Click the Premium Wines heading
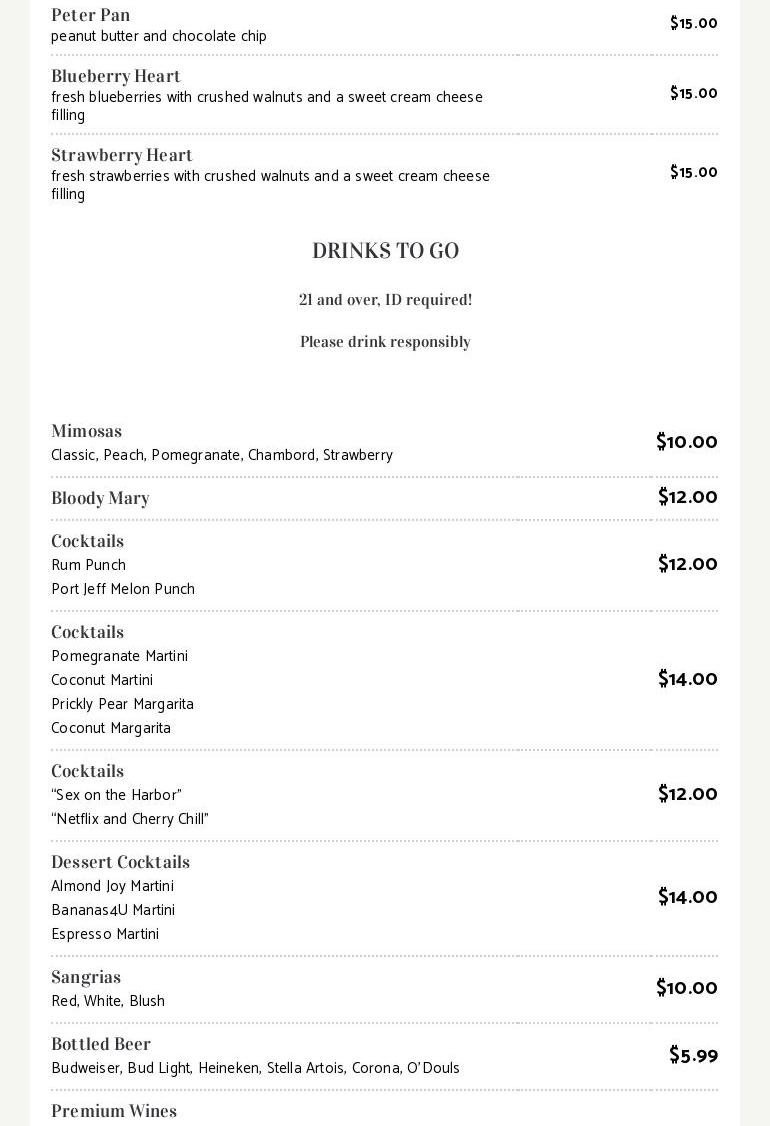770x1126 pixels. tap(114, 1111)
